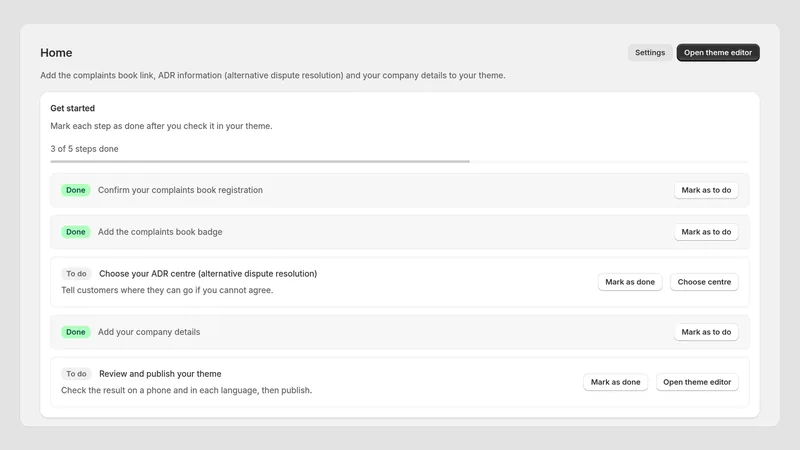Open the Settings button at top

tap(649, 53)
